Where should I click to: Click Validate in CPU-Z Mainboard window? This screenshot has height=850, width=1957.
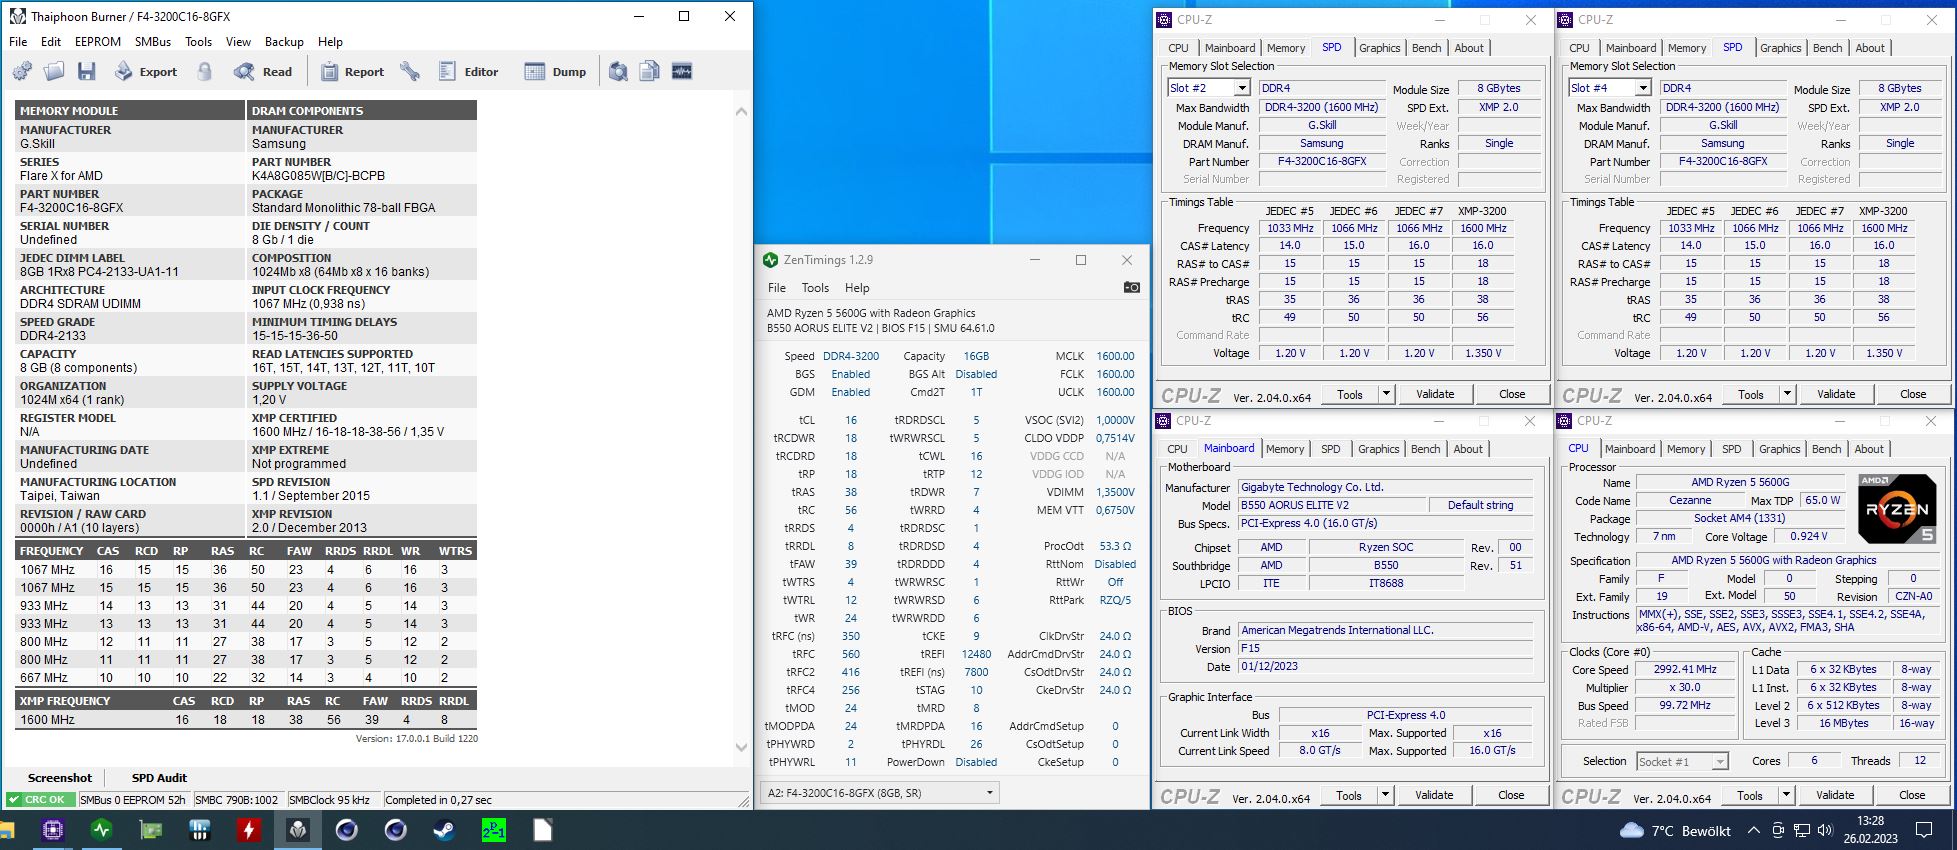pos(1434,795)
